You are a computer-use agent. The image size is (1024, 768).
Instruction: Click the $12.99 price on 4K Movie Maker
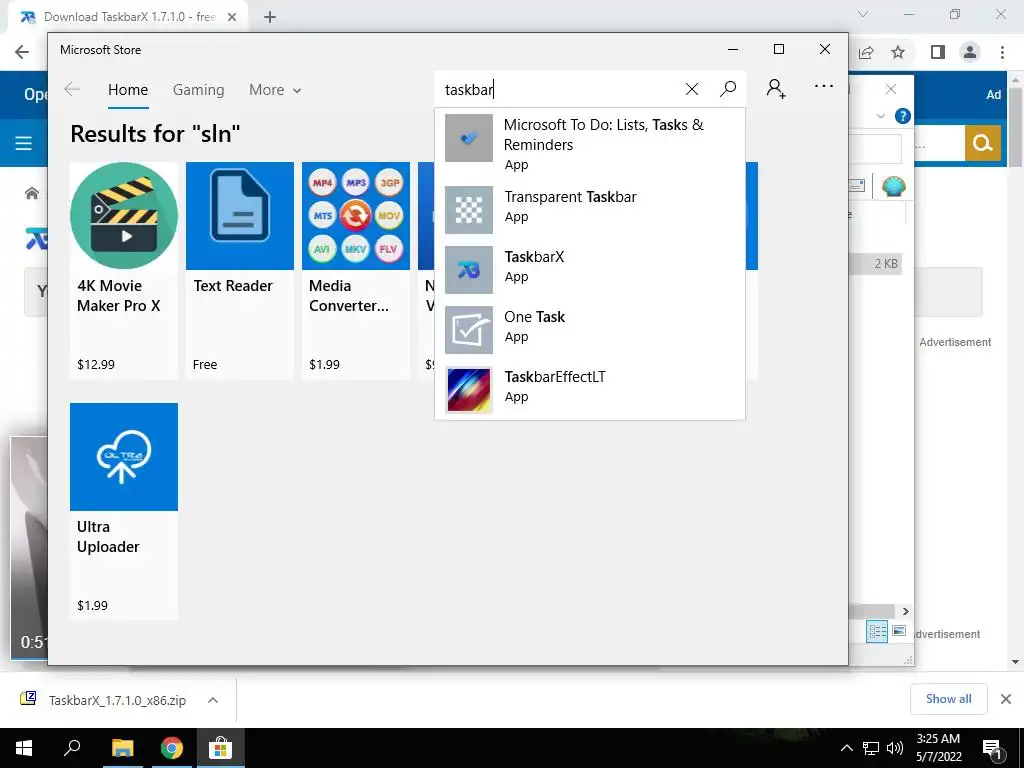pyautogui.click(x=96, y=364)
